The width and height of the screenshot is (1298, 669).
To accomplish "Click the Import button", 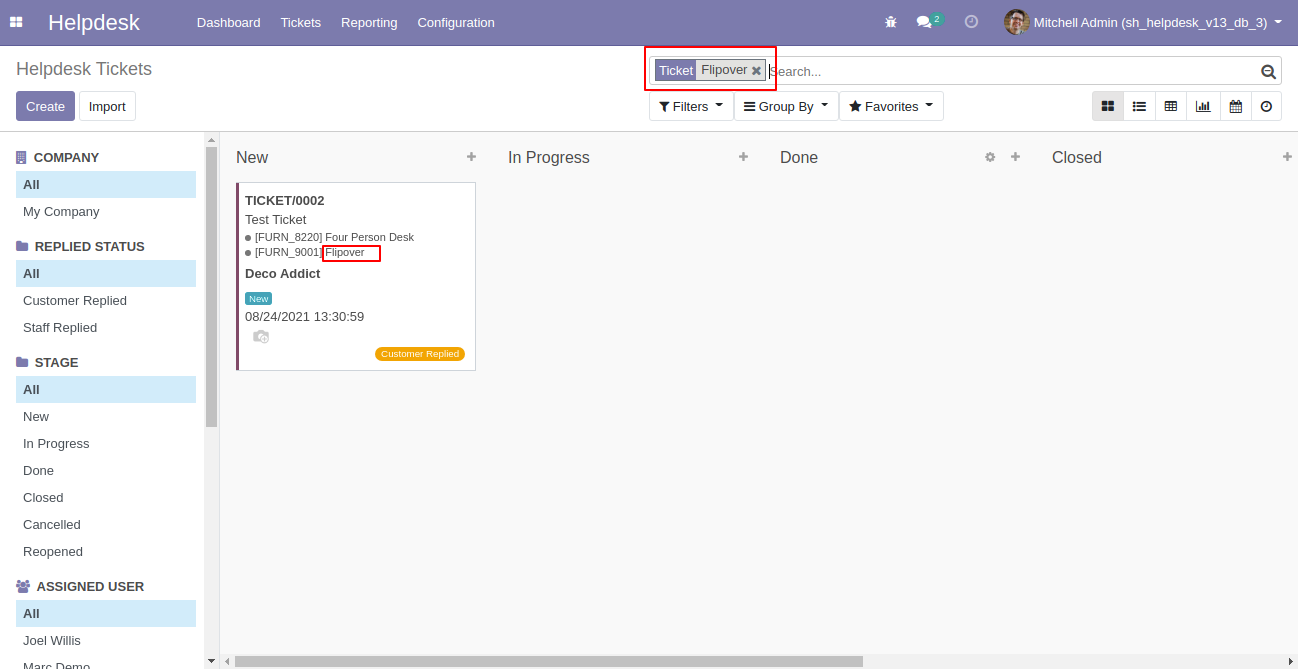I will click(x=107, y=106).
